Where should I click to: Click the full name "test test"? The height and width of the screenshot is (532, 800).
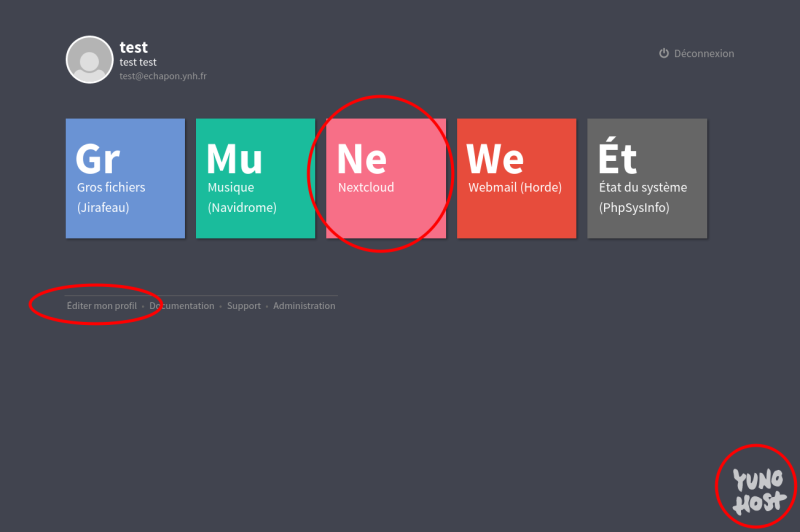pyautogui.click(x=141, y=62)
